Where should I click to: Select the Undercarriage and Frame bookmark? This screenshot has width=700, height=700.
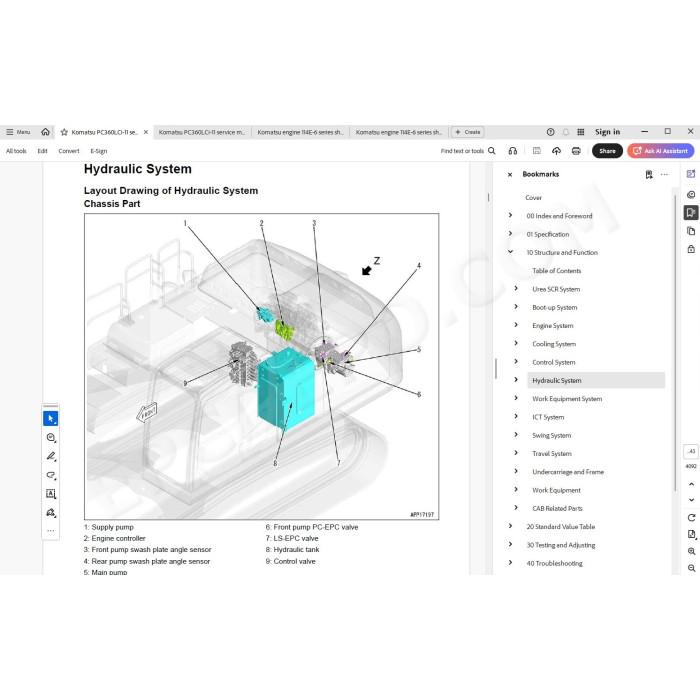[568, 472]
